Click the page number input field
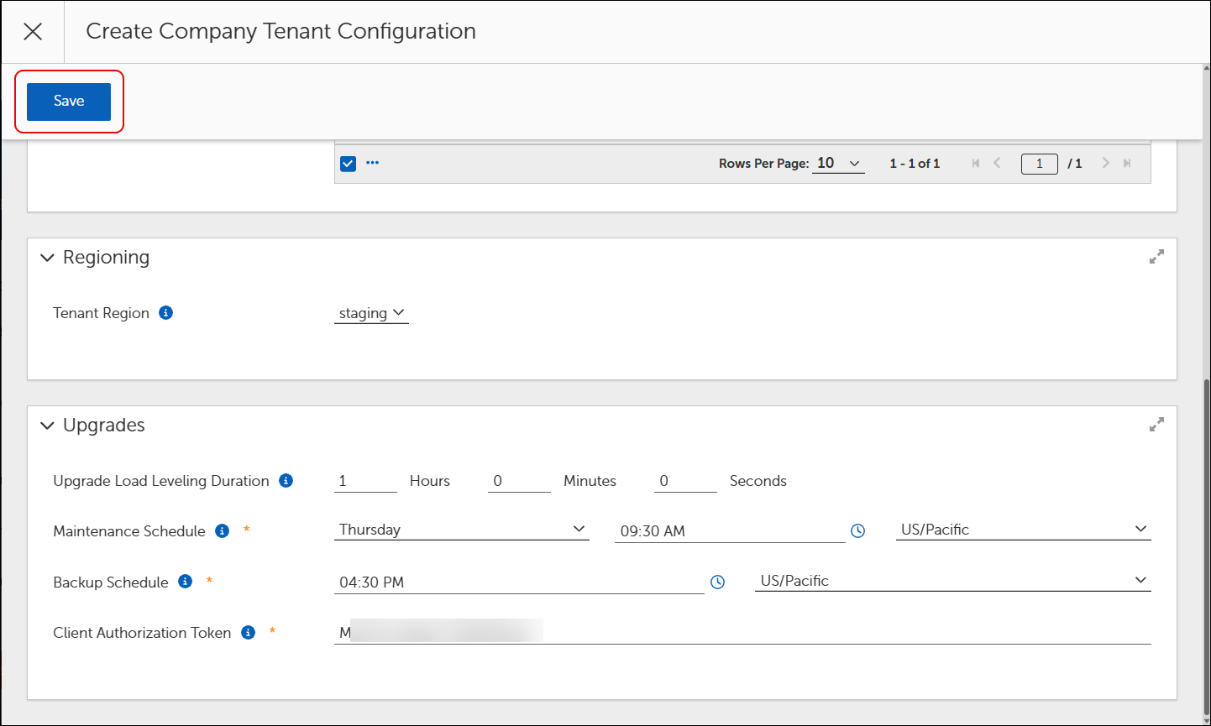This screenshot has width=1211, height=726. [1039, 163]
